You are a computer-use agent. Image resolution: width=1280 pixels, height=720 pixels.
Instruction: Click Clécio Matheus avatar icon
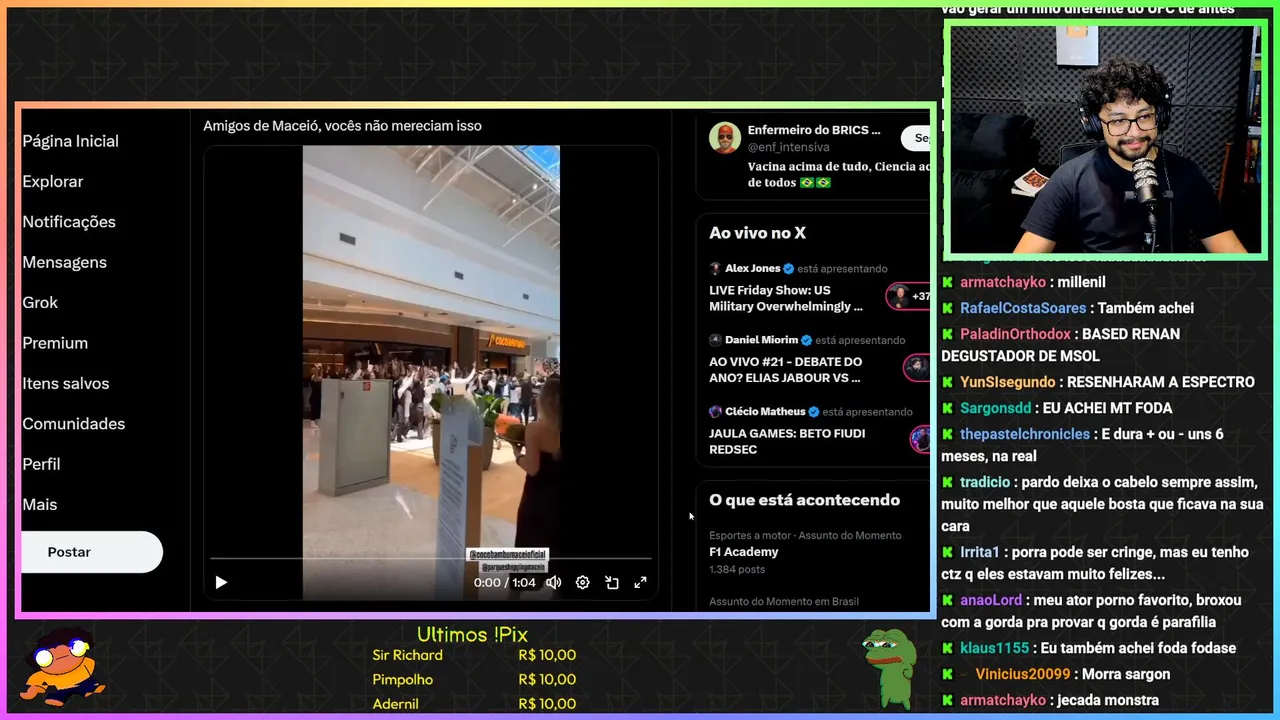pos(715,411)
